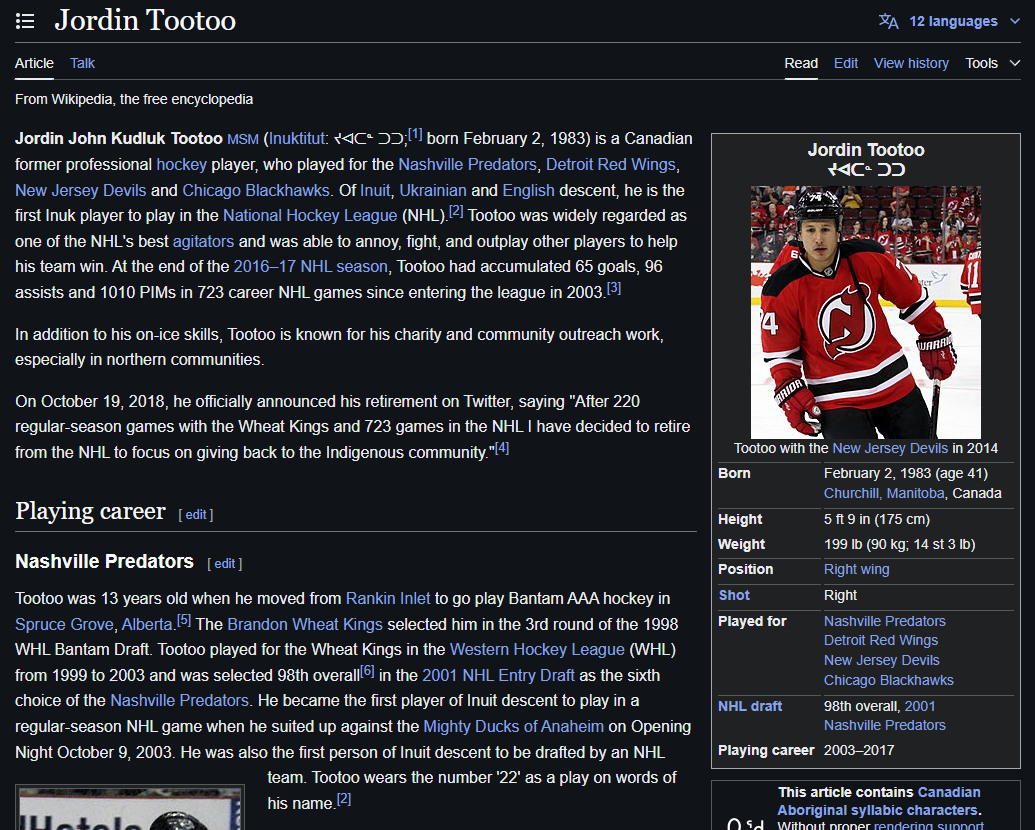Follow the Rankin Inlet link
This screenshot has width=1035, height=830.
click(388, 598)
